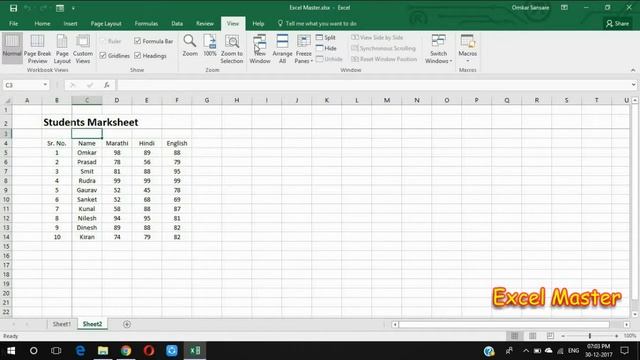
Task: Click Arrange All windows
Action: pos(282,48)
